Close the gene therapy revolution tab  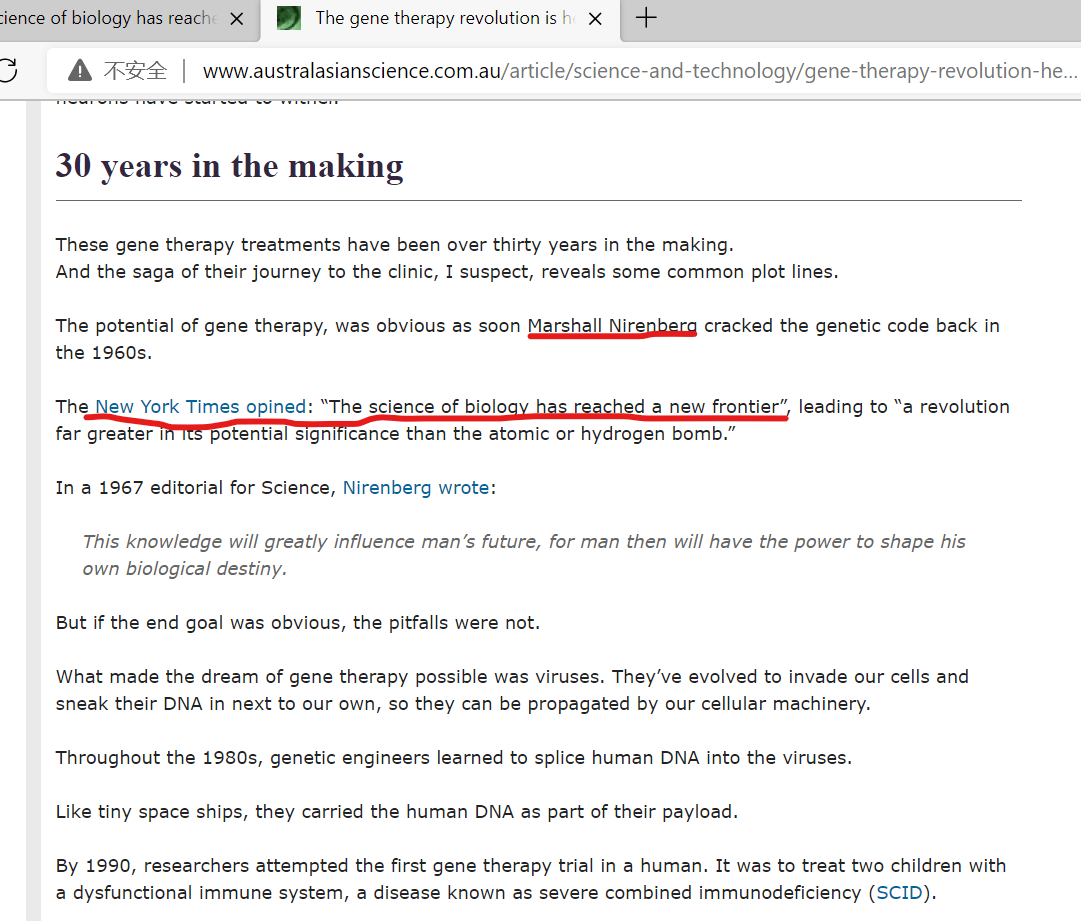[595, 19]
